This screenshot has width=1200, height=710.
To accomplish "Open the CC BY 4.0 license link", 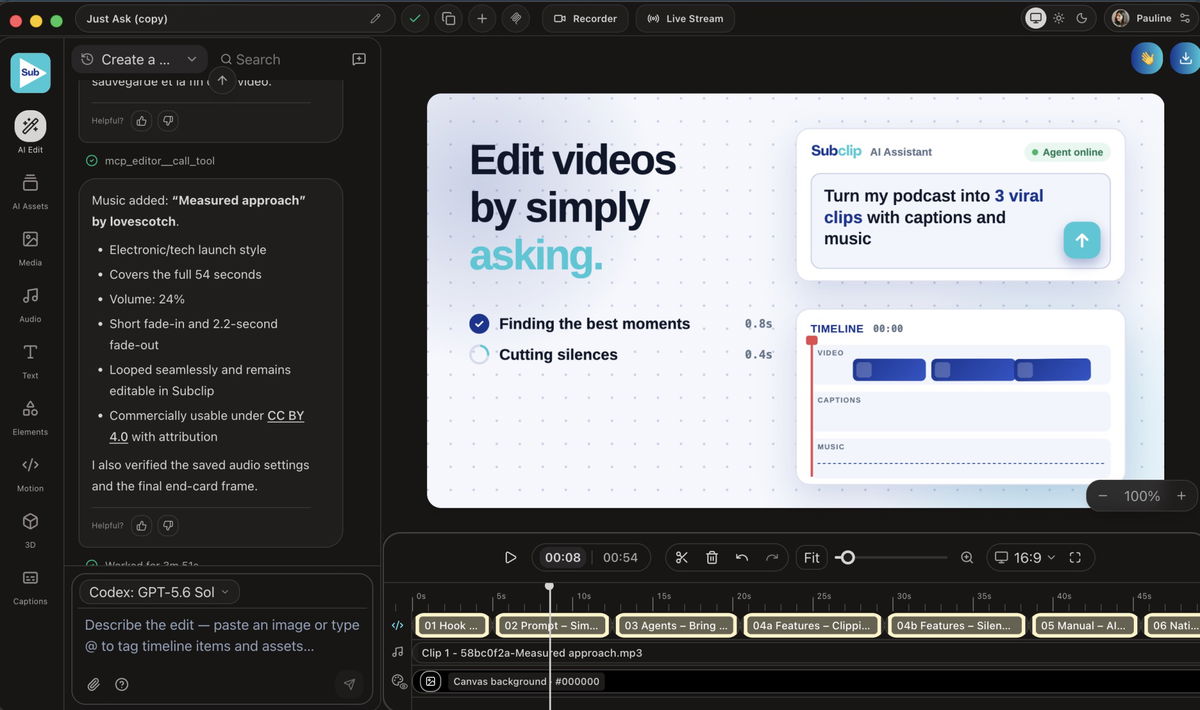I will (x=207, y=426).
